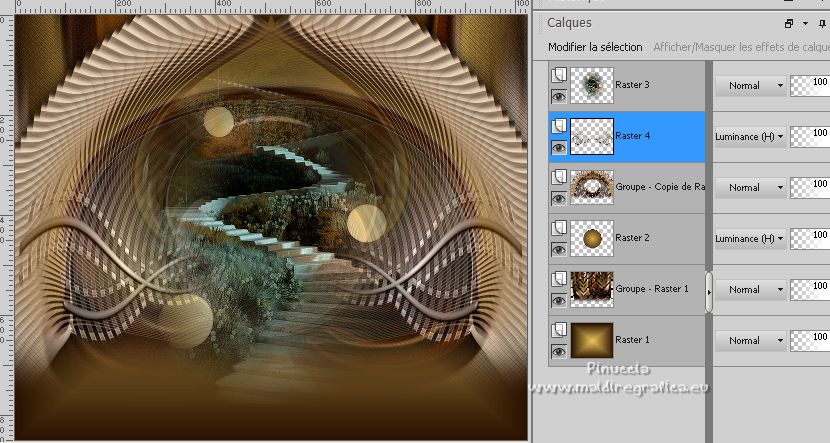Image resolution: width=830 pixels, height=443 pixels.
Task: Click the Modifier la sélection button
Action: 595,47
